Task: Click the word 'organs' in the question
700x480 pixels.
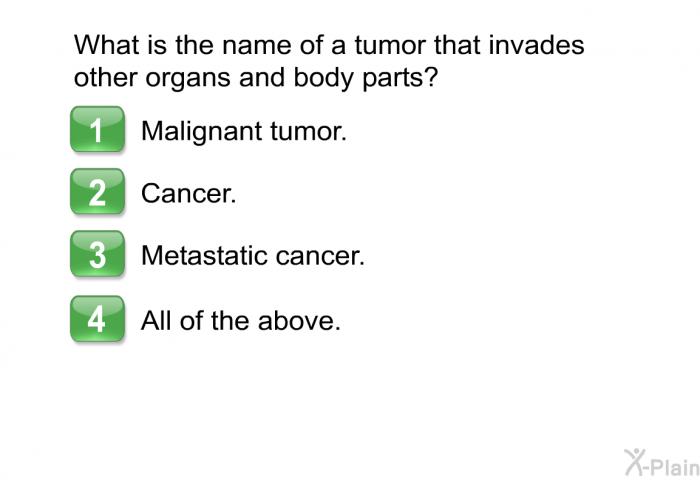Action: (x=188, y=79)
